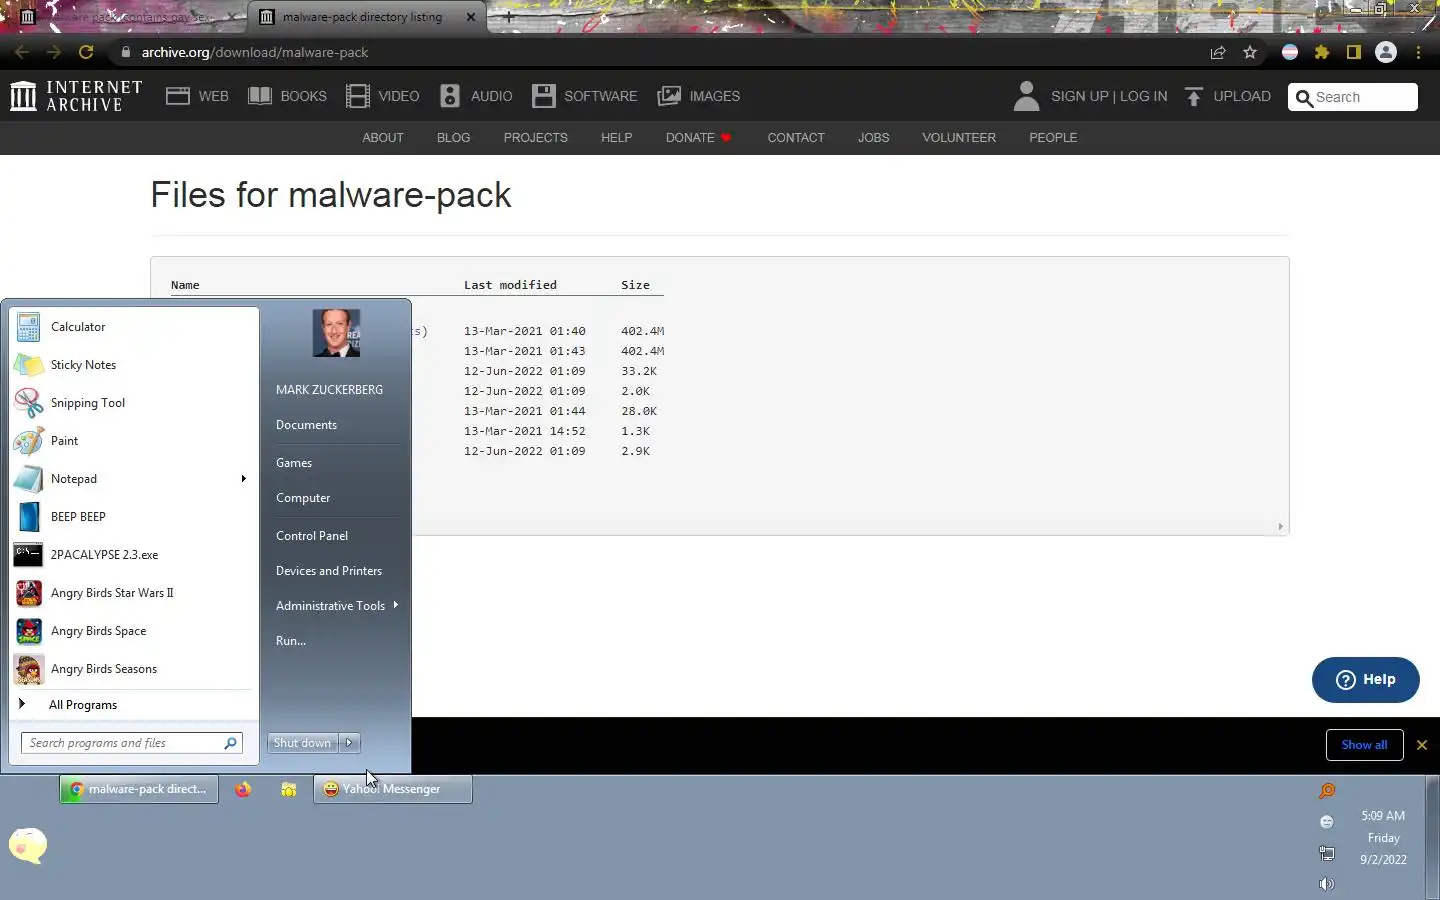Launch Angry Birds Space

point(134,631)
